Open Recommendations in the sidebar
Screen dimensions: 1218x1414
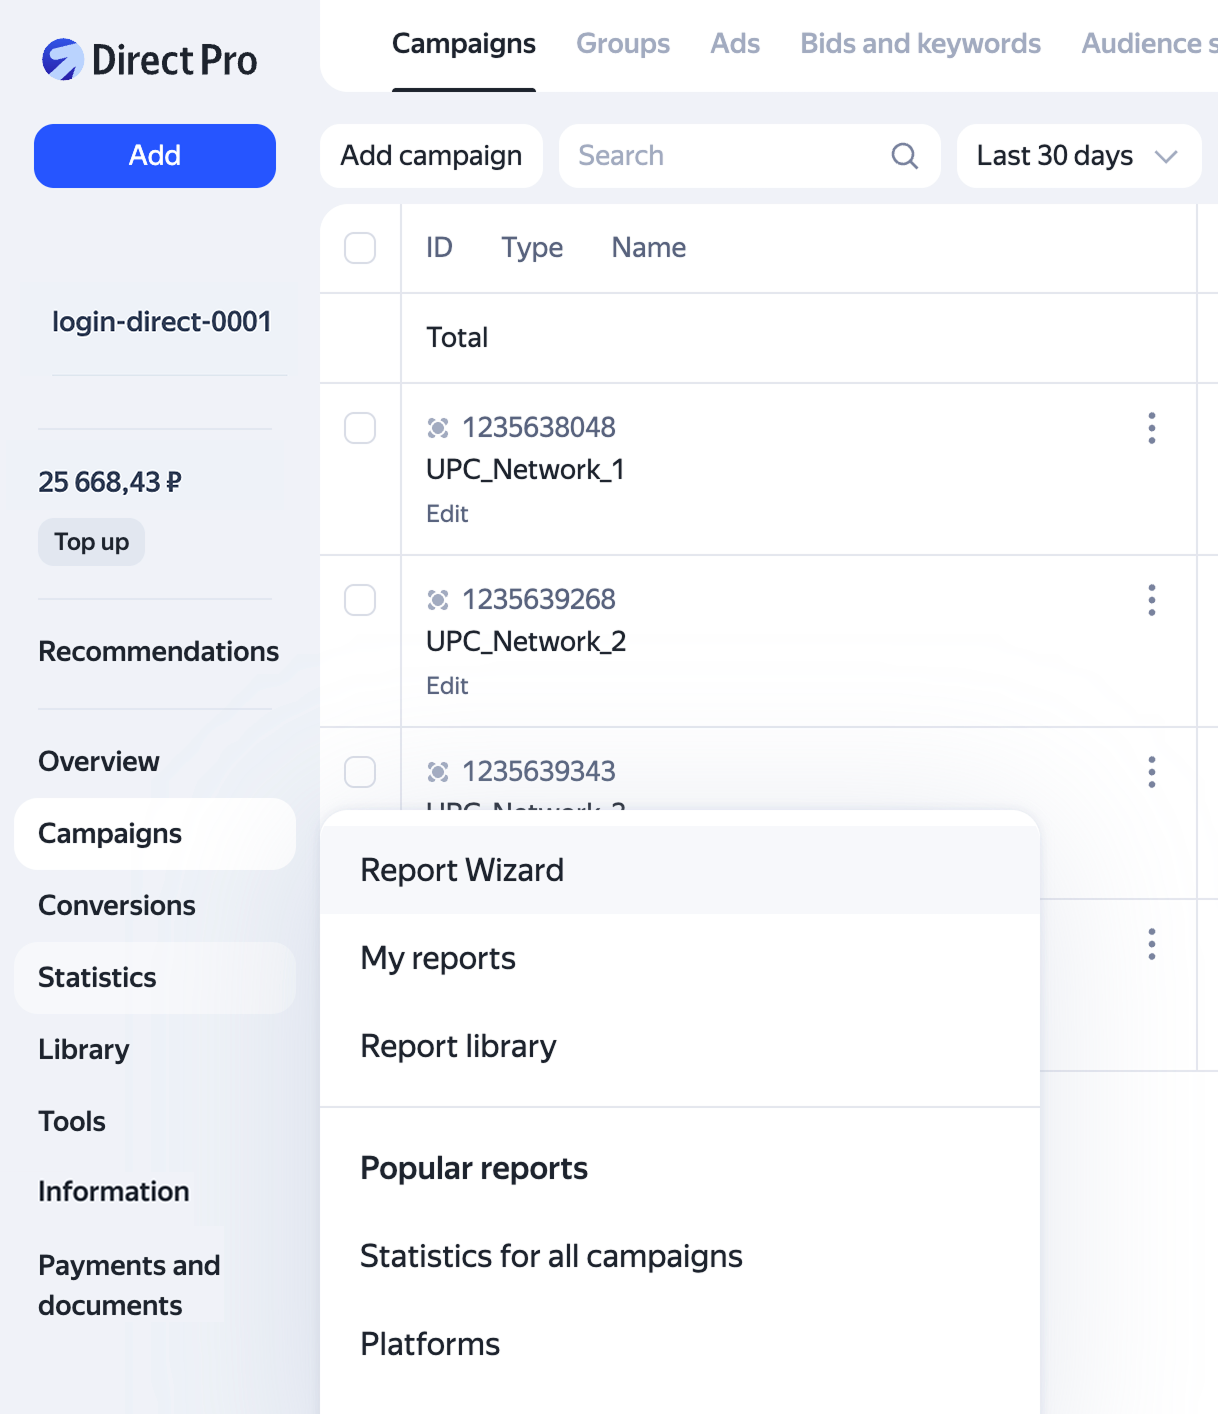(x=158, y=652)
